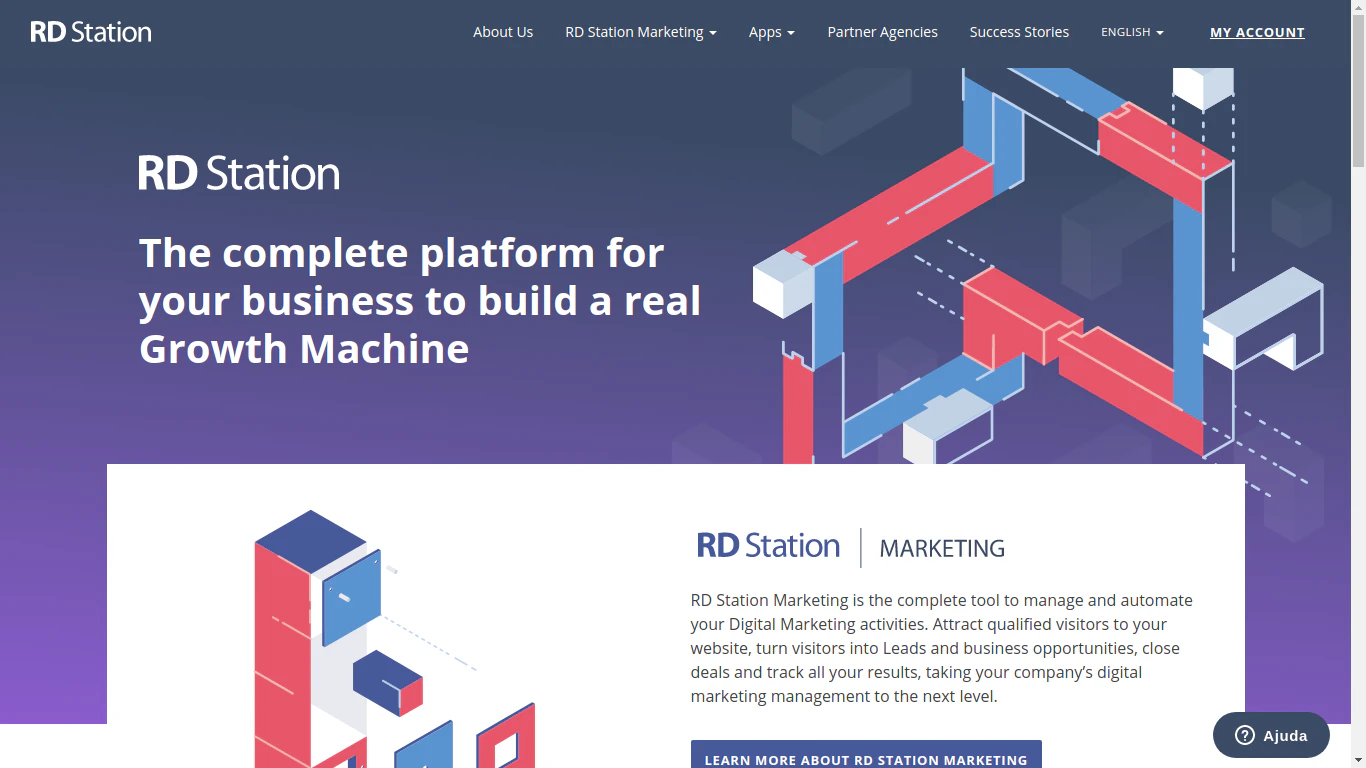Click the RD Station logo in navbar
The image size is (1366, 768).
pyautogui.click(x=91, y=32)
